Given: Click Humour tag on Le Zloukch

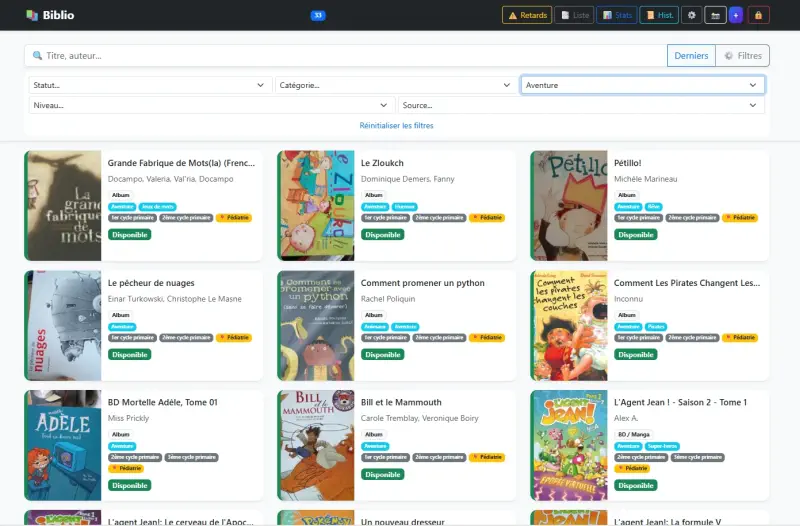Looking at the screenshot, I should tap(405, 207).
